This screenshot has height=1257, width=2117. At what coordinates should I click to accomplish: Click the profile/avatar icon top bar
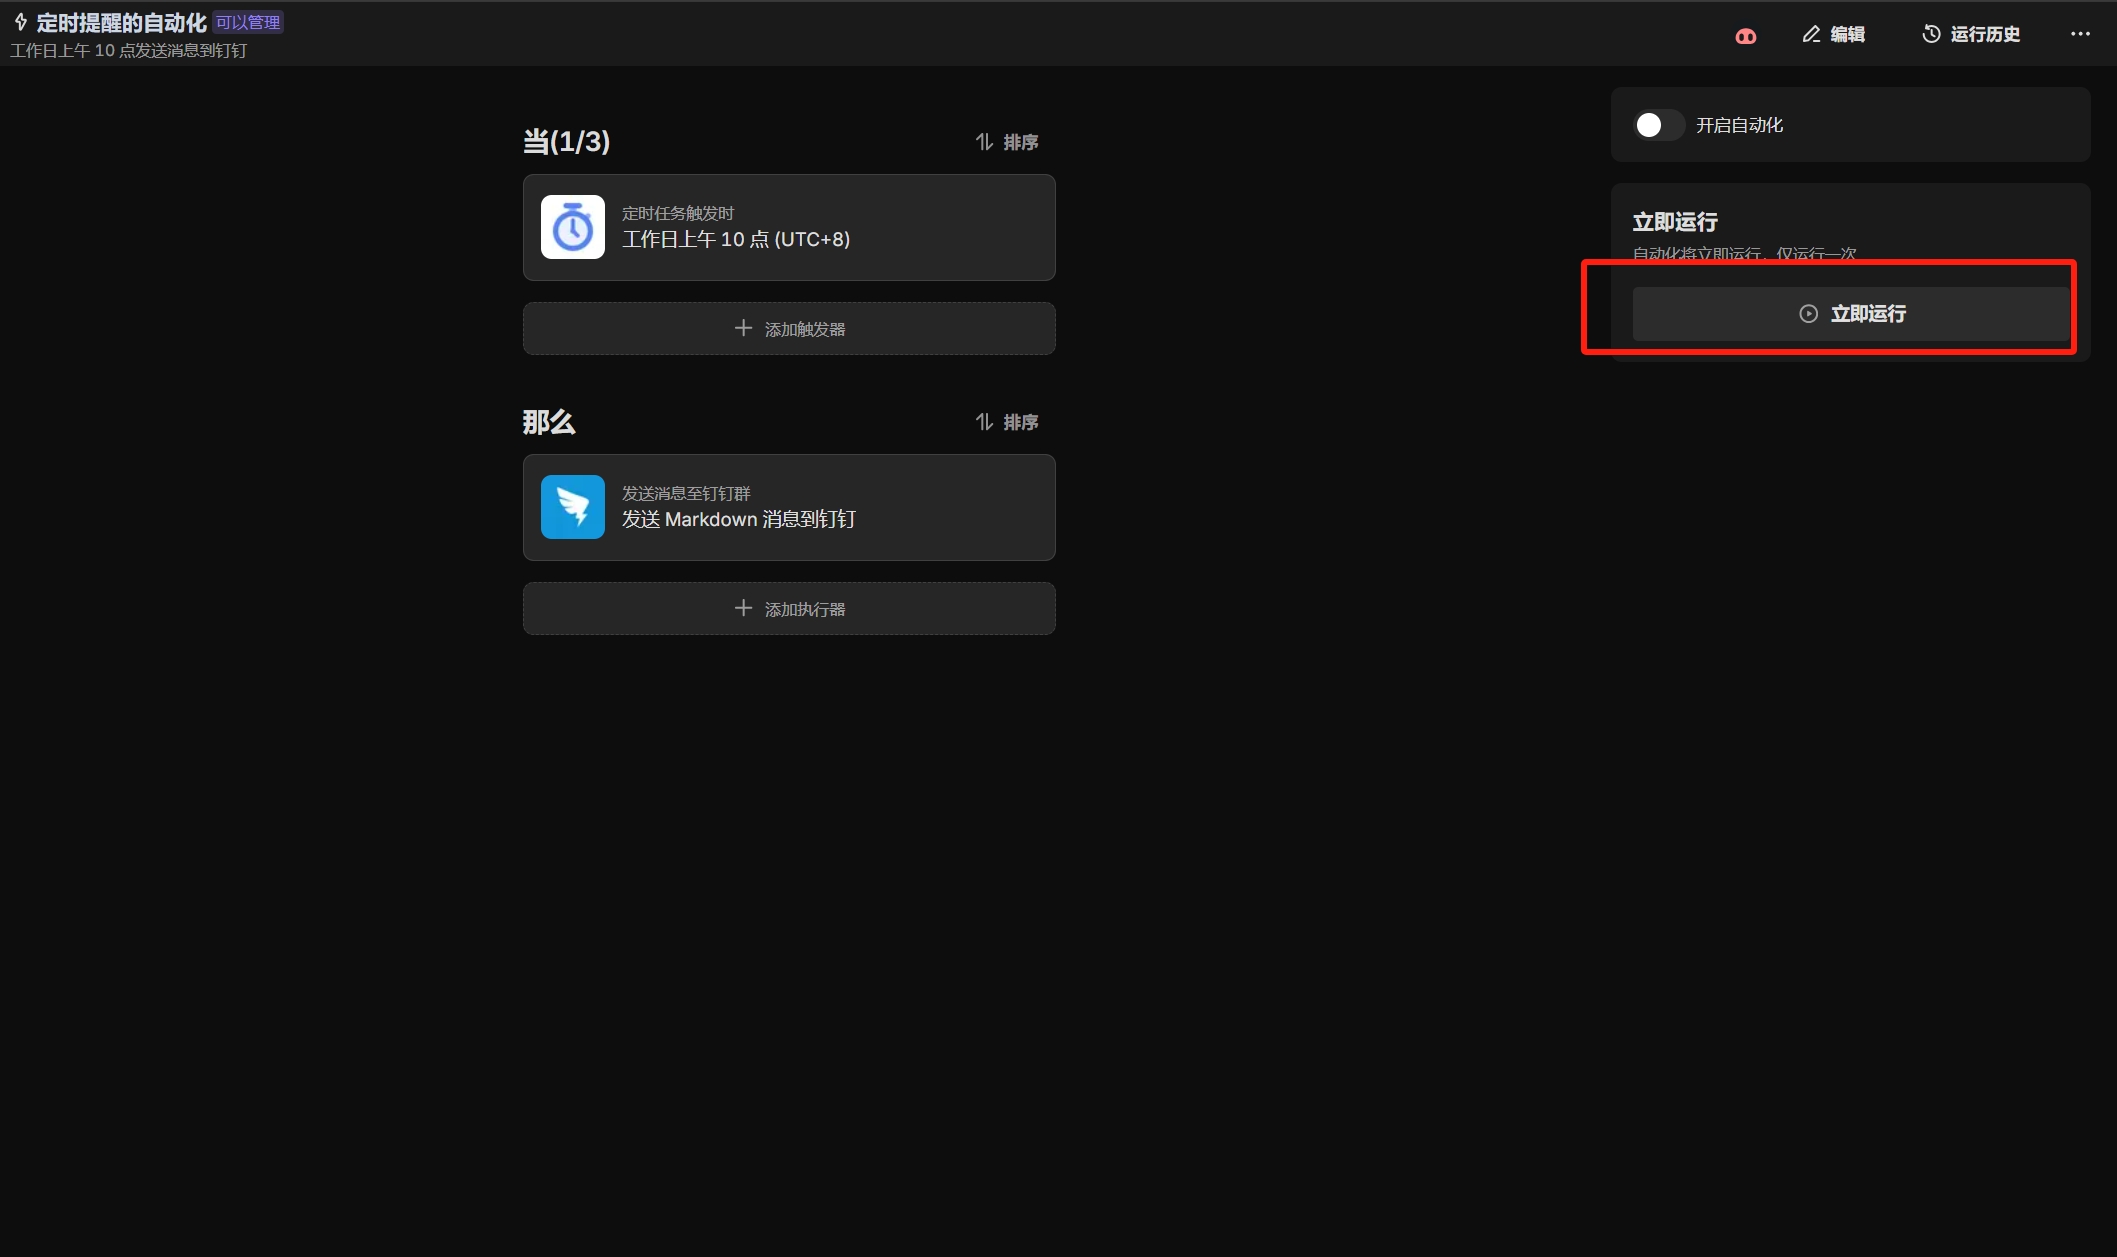[1746, 33]
